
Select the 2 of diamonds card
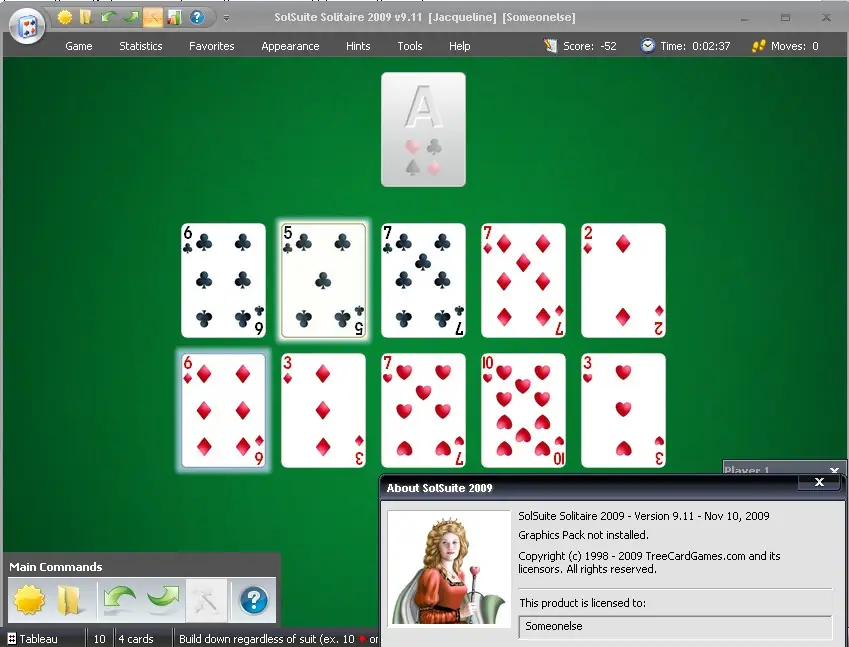coord(623,280)
